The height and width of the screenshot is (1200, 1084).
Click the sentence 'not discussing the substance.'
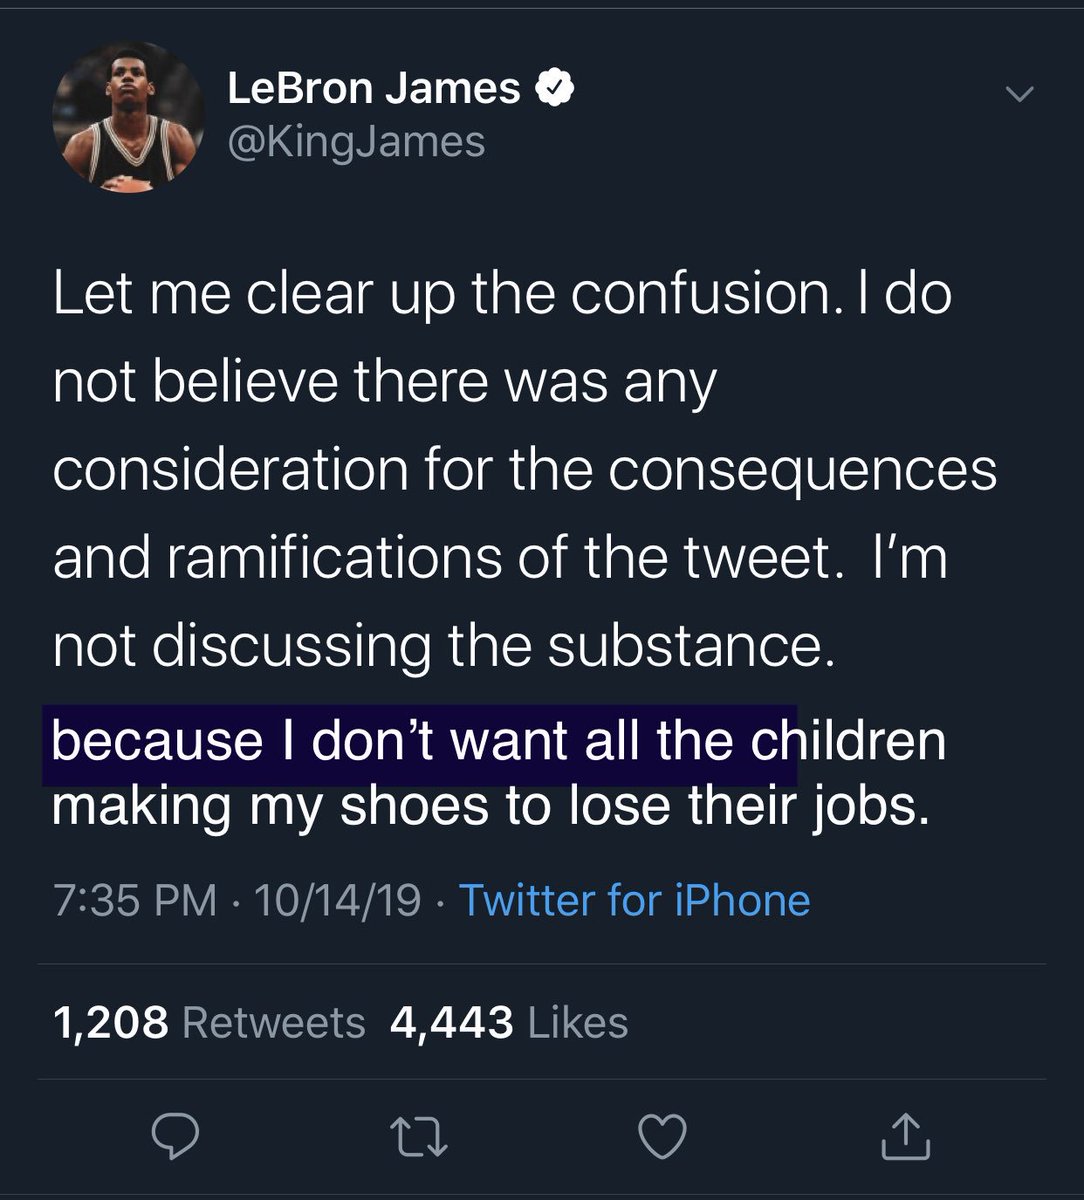pyautogui.click(x=442, y=645)
